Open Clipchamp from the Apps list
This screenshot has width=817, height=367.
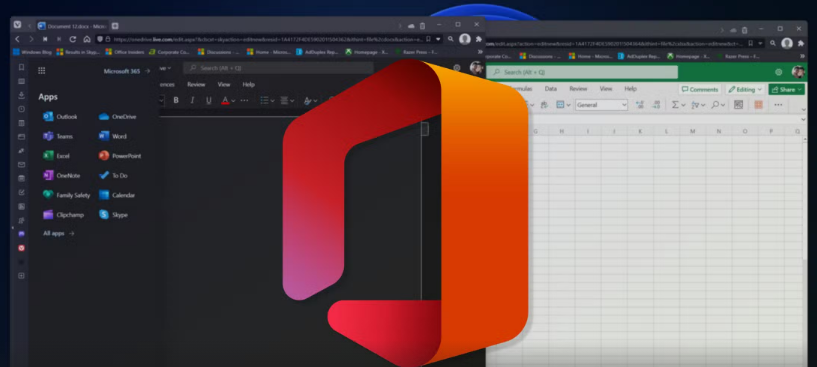pos(63,214)
